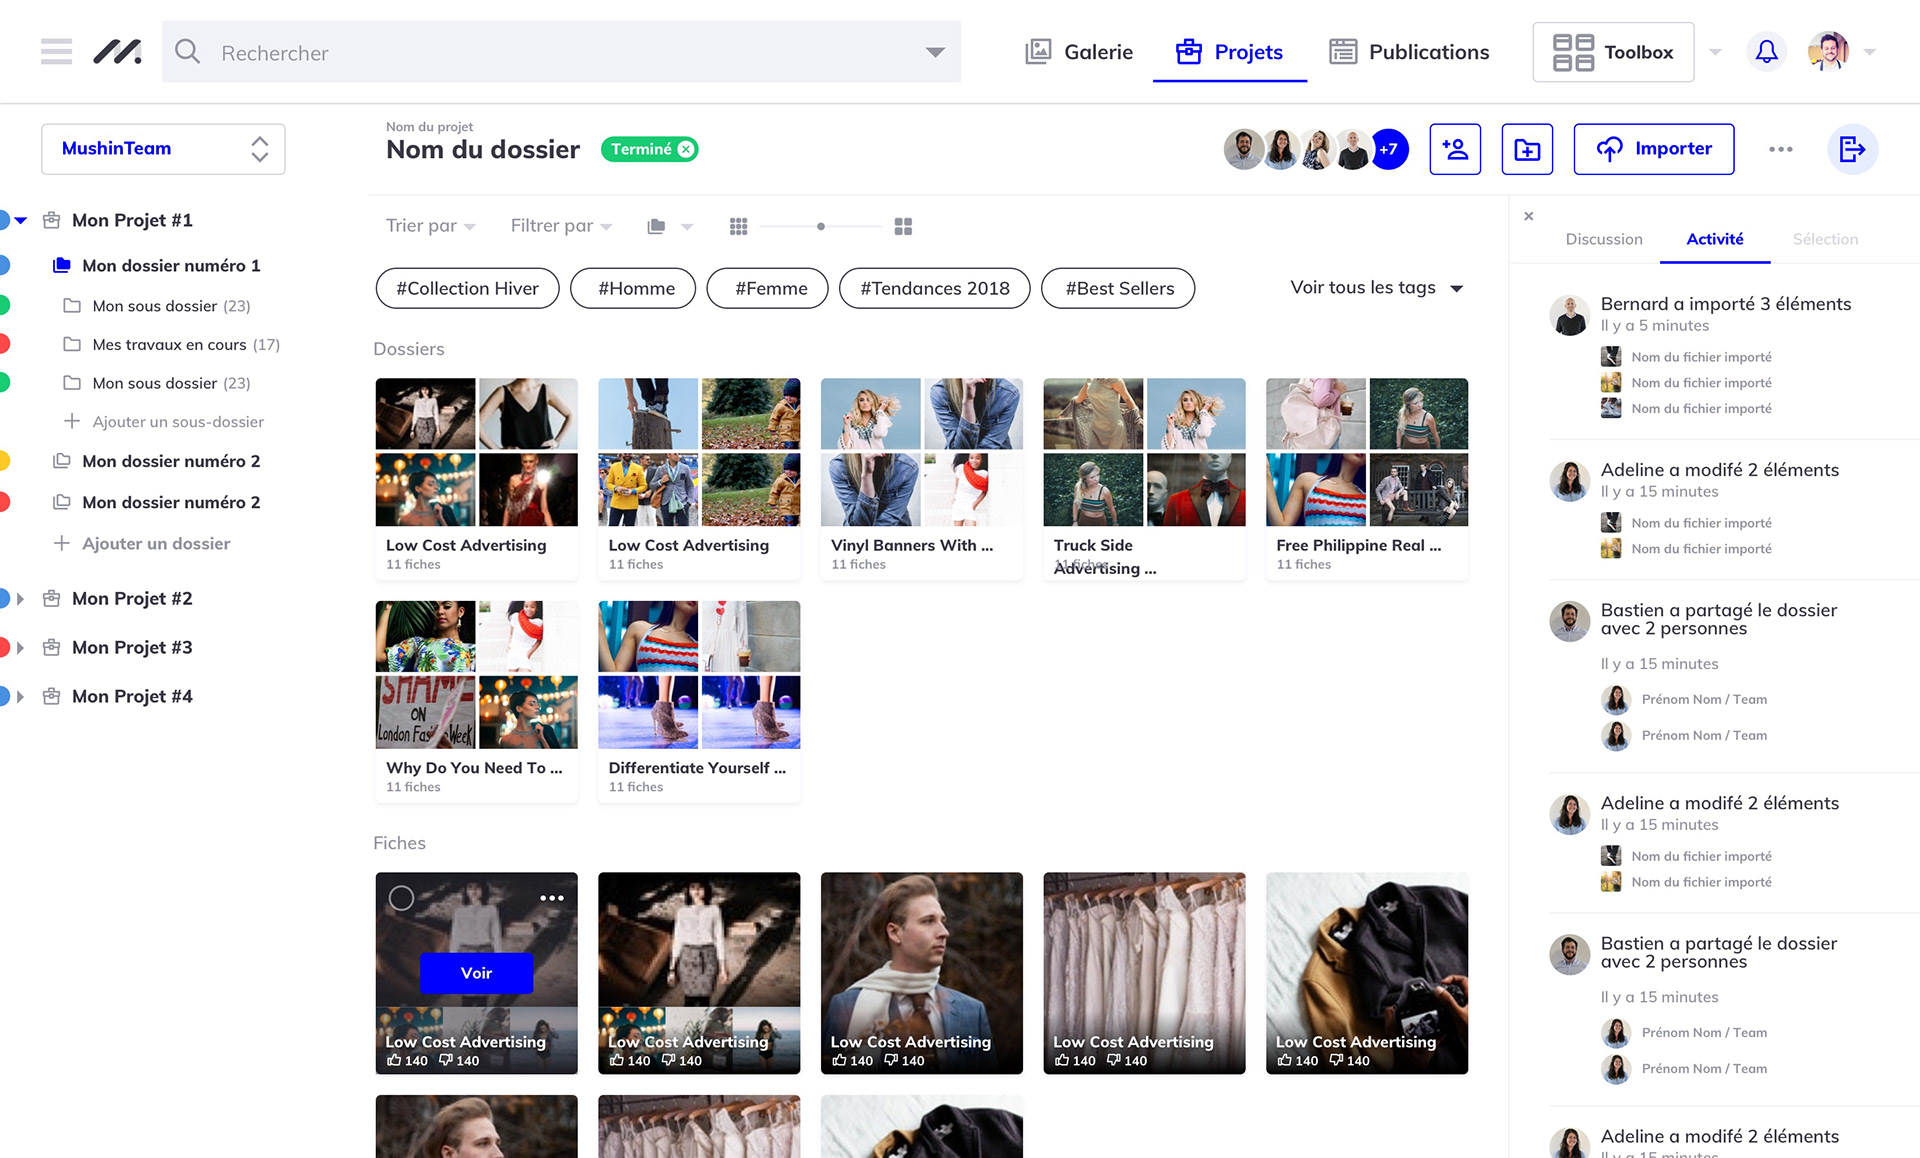The image size is (1920, 1158).
Task: Toggle the #Femme tag filter
Action: tap(770, 289)
